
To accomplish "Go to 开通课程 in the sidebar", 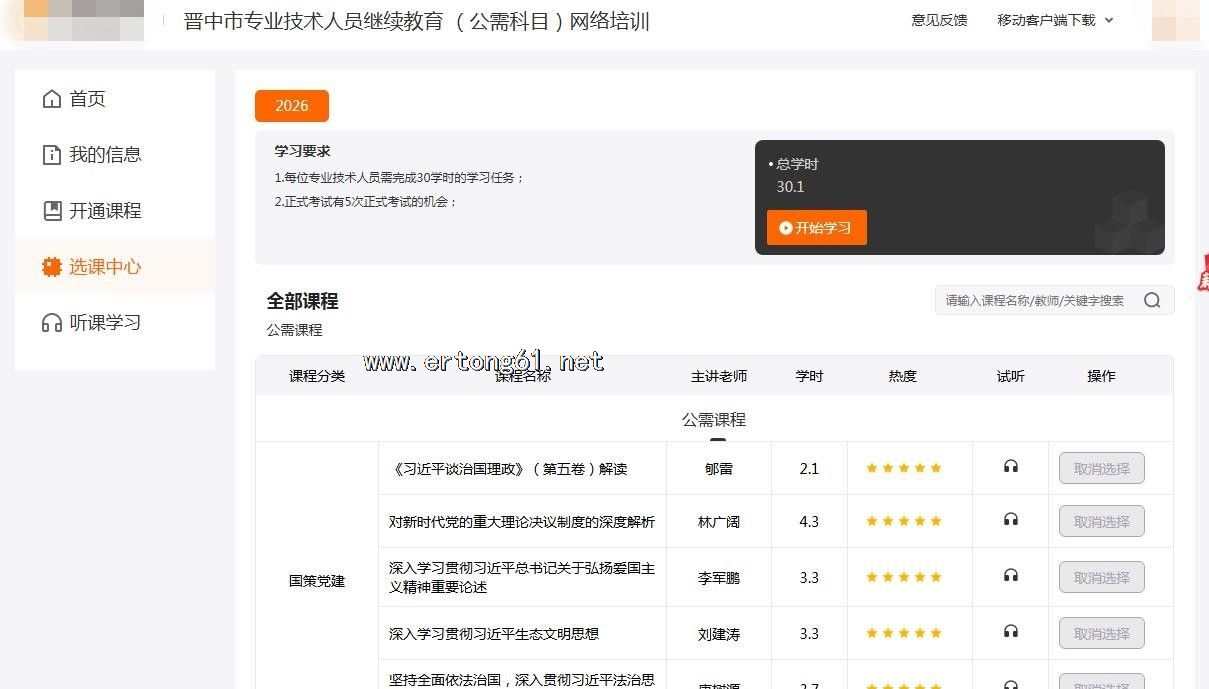I will (115, 211).
